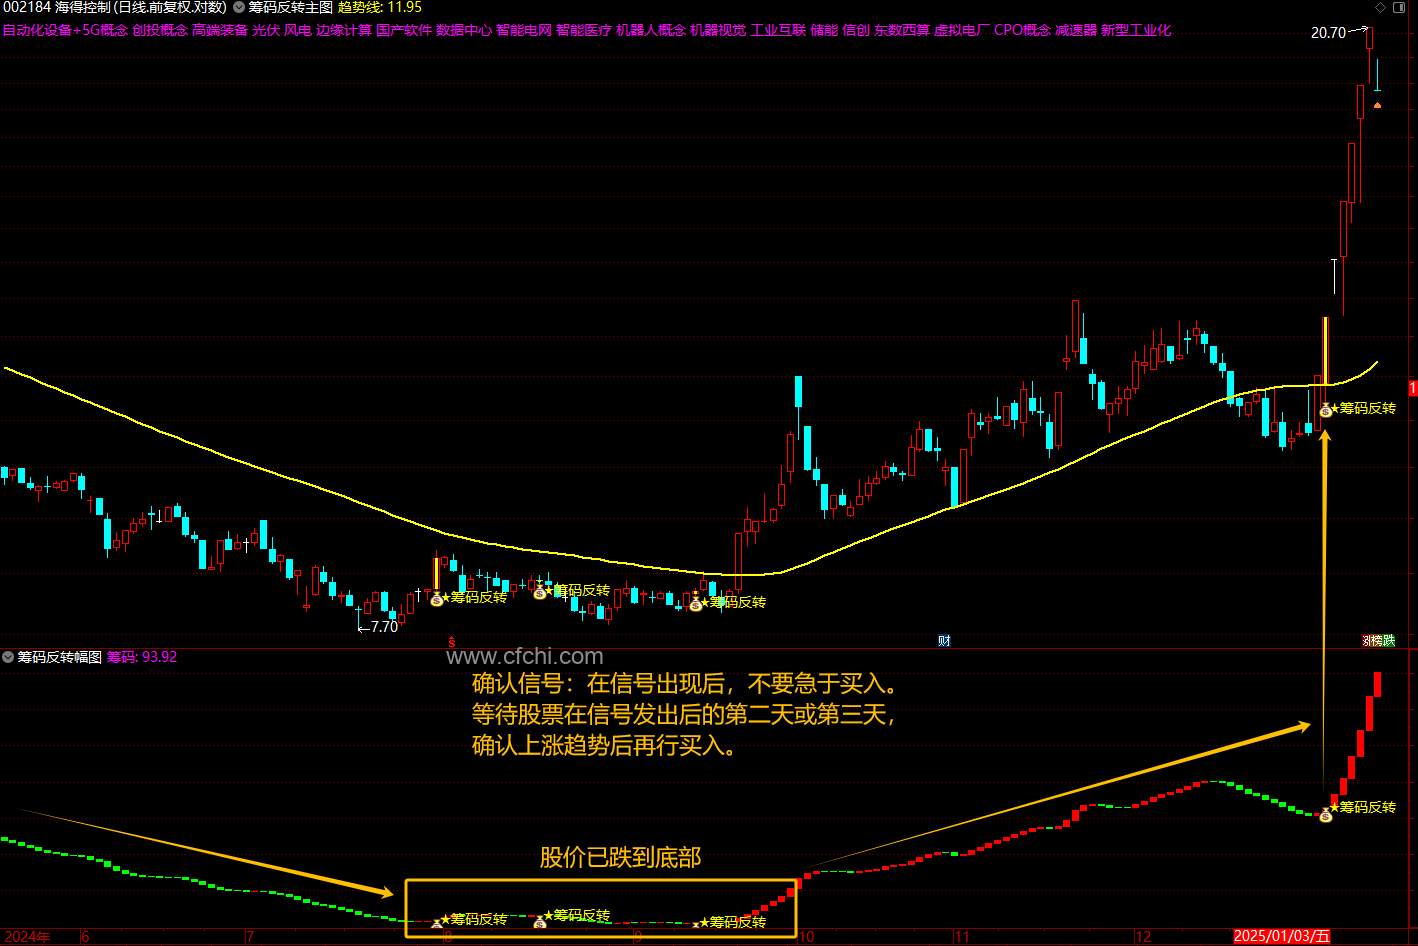
Task: Select the 光伏 sector tag
Action: 266,30
